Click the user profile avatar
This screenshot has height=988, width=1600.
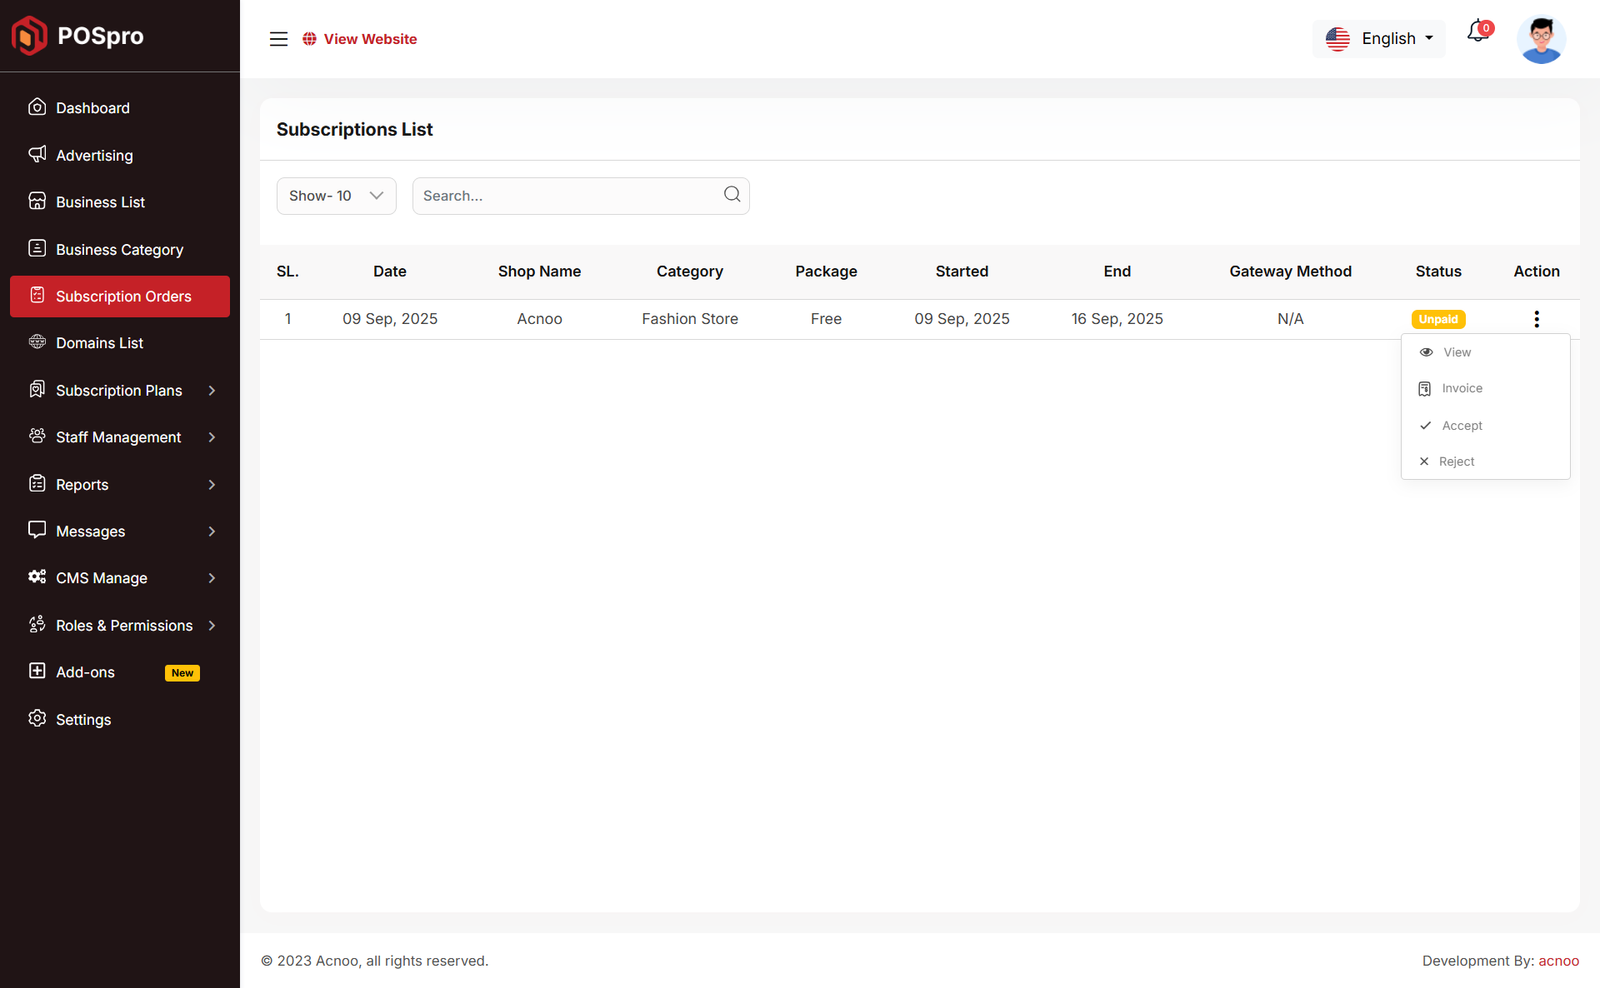pos(1540,40)
